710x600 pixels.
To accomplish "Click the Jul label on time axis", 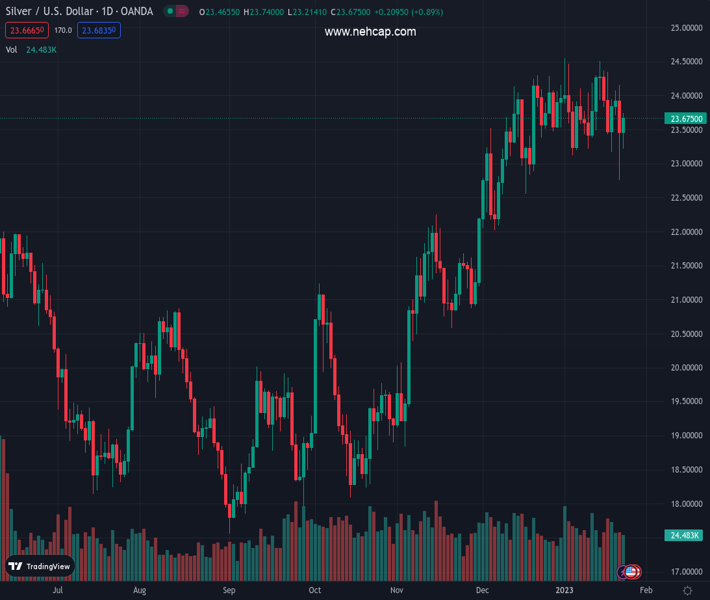I will pyautogui.click(x=58, y=591).
